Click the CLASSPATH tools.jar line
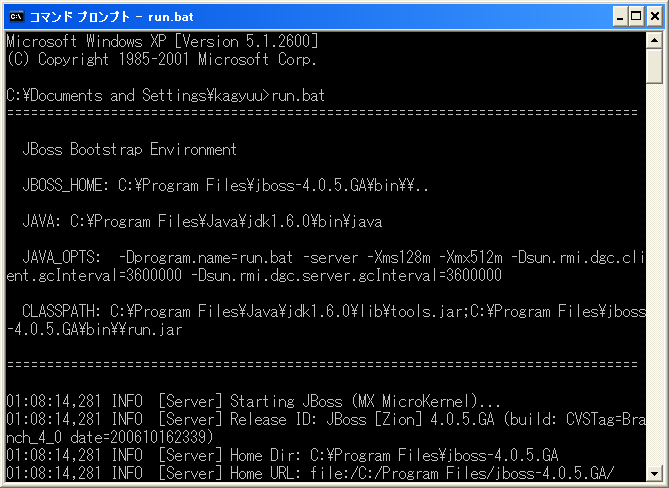The height and width of the screenshot is (488, 669). (x=330, y=312)
